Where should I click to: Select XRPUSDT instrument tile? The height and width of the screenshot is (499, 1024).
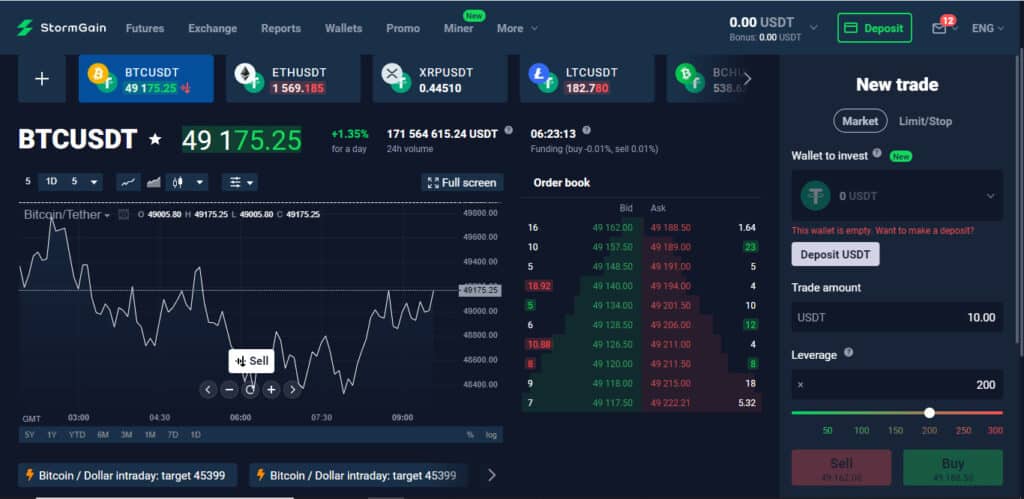point(440,79)
